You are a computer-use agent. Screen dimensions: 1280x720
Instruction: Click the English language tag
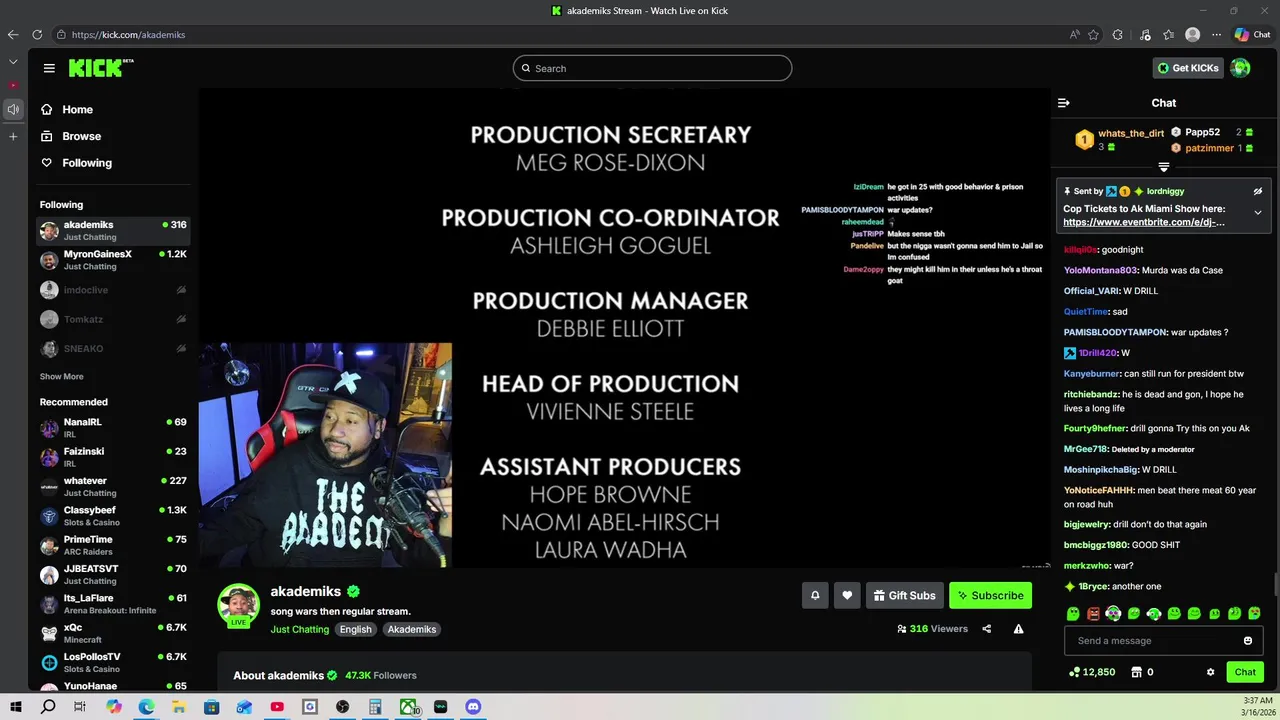(x=355, y=629)
